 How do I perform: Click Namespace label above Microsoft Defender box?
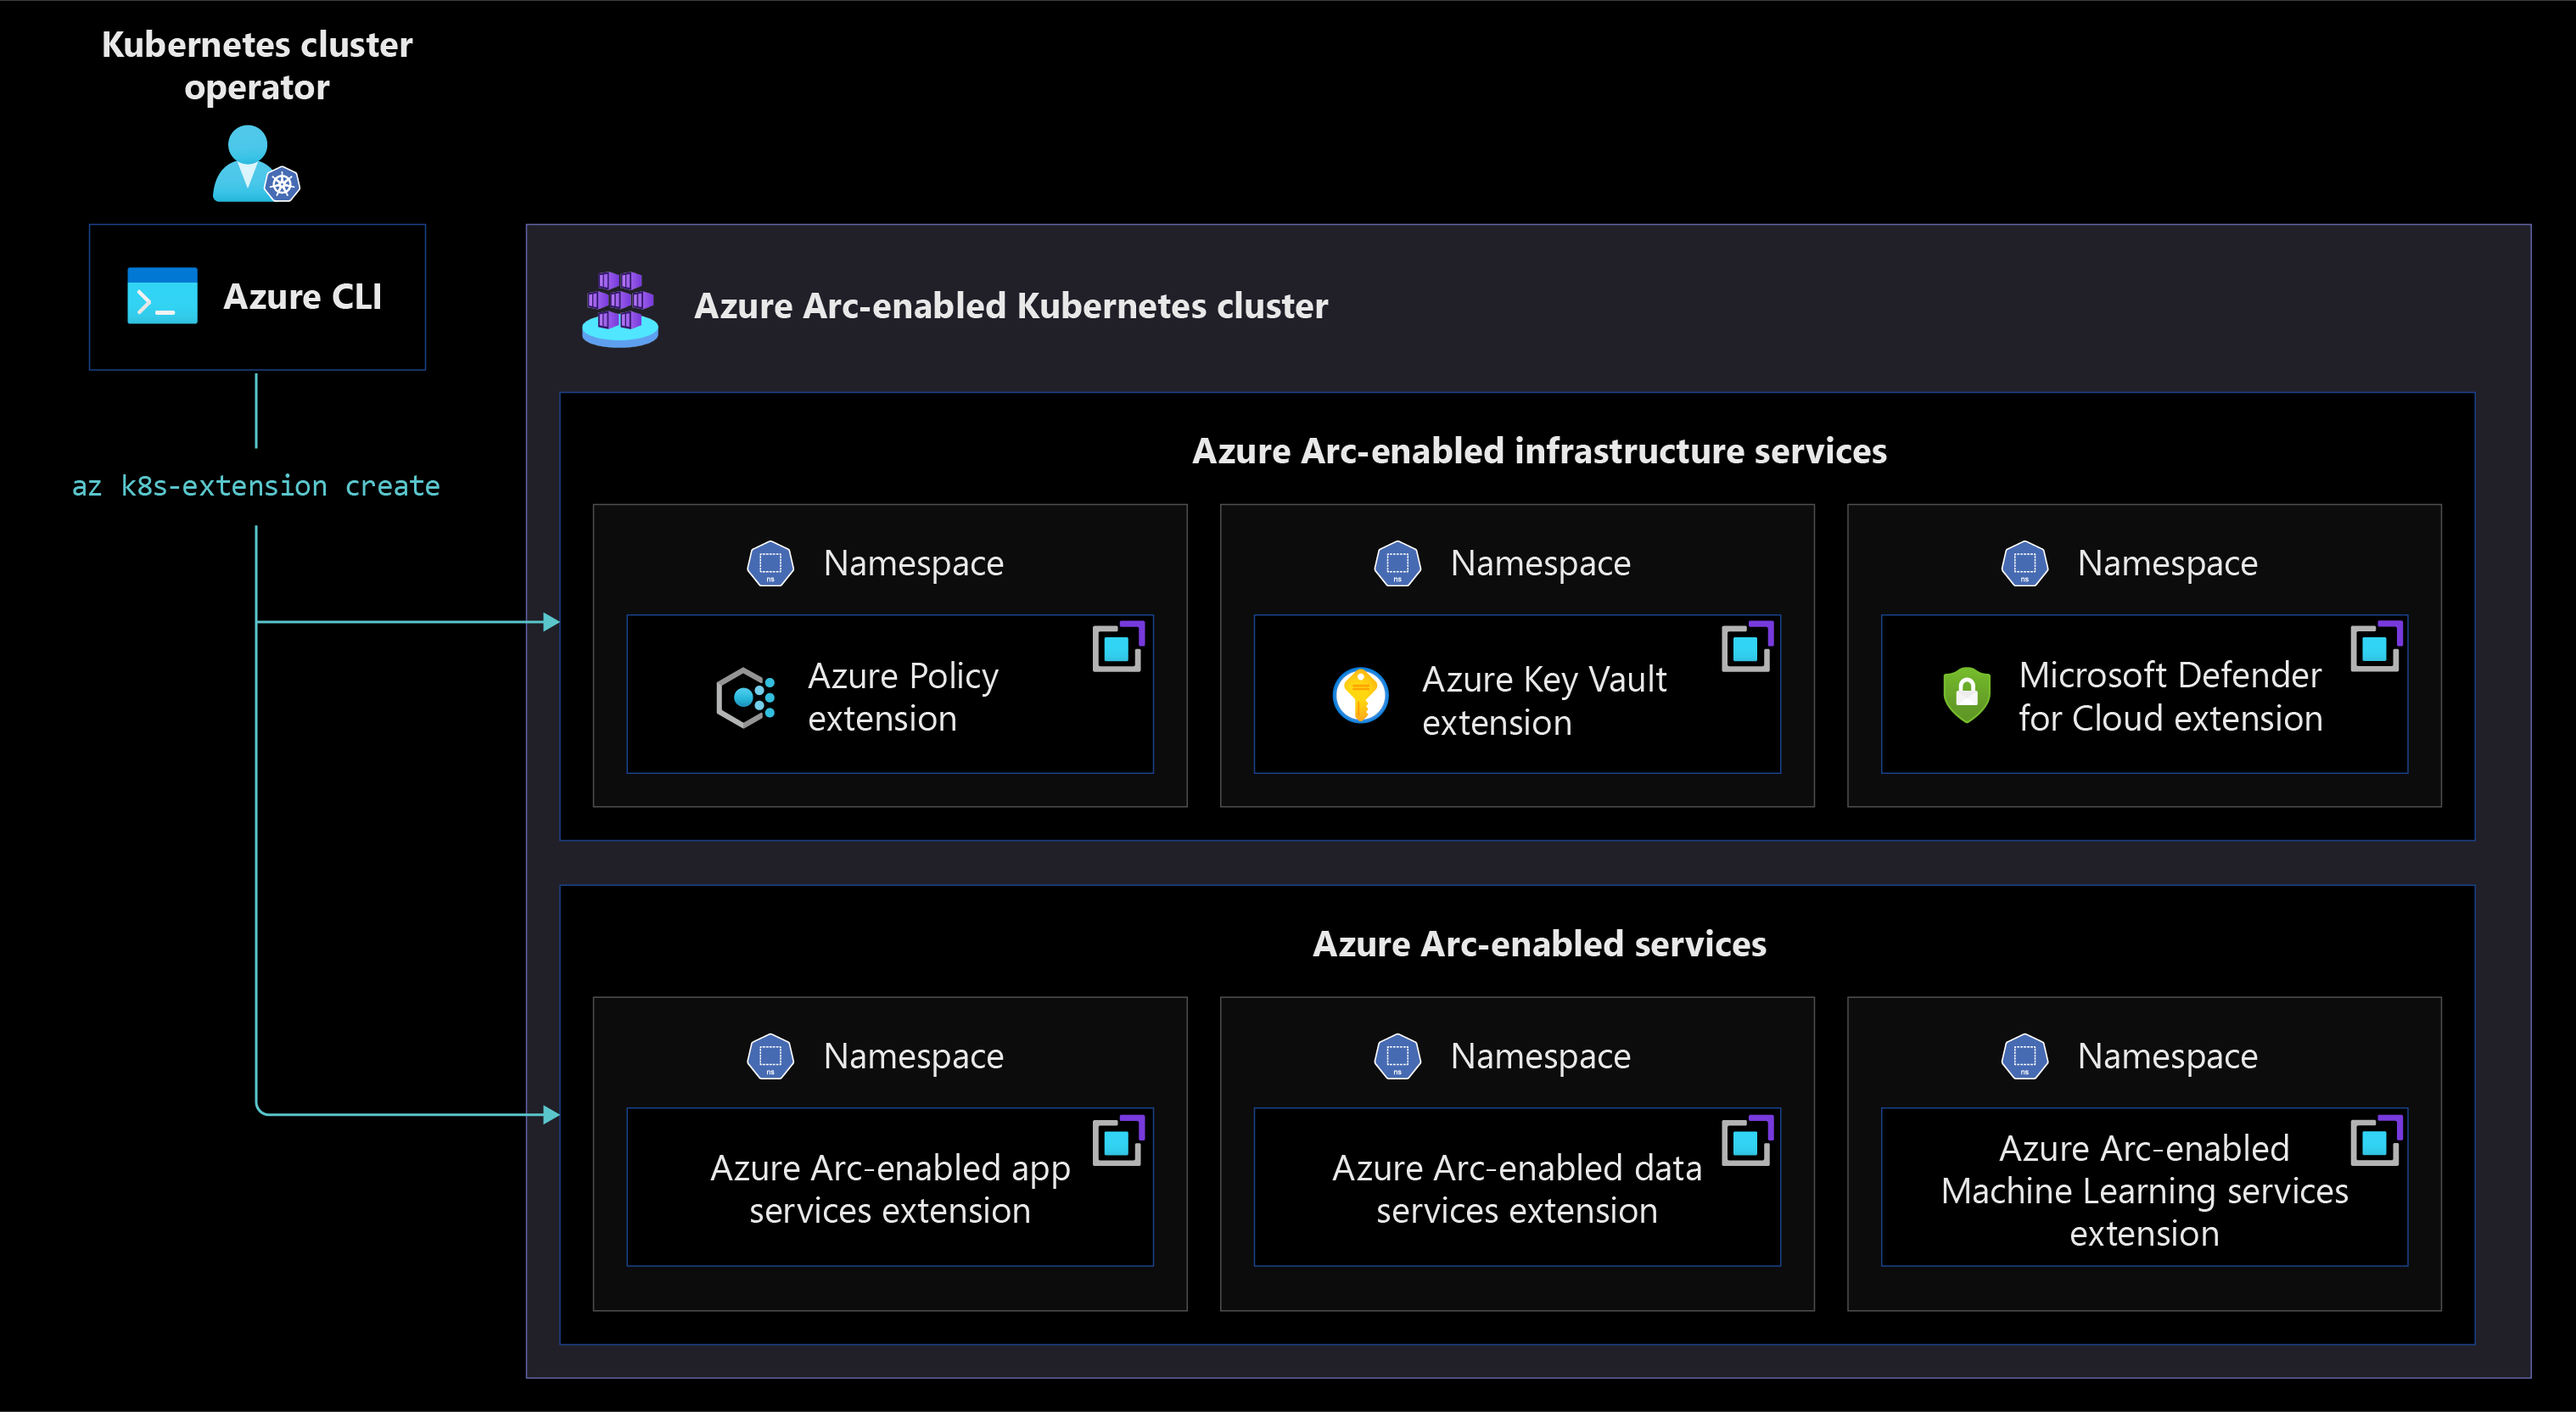click(x=2167, y=564)
